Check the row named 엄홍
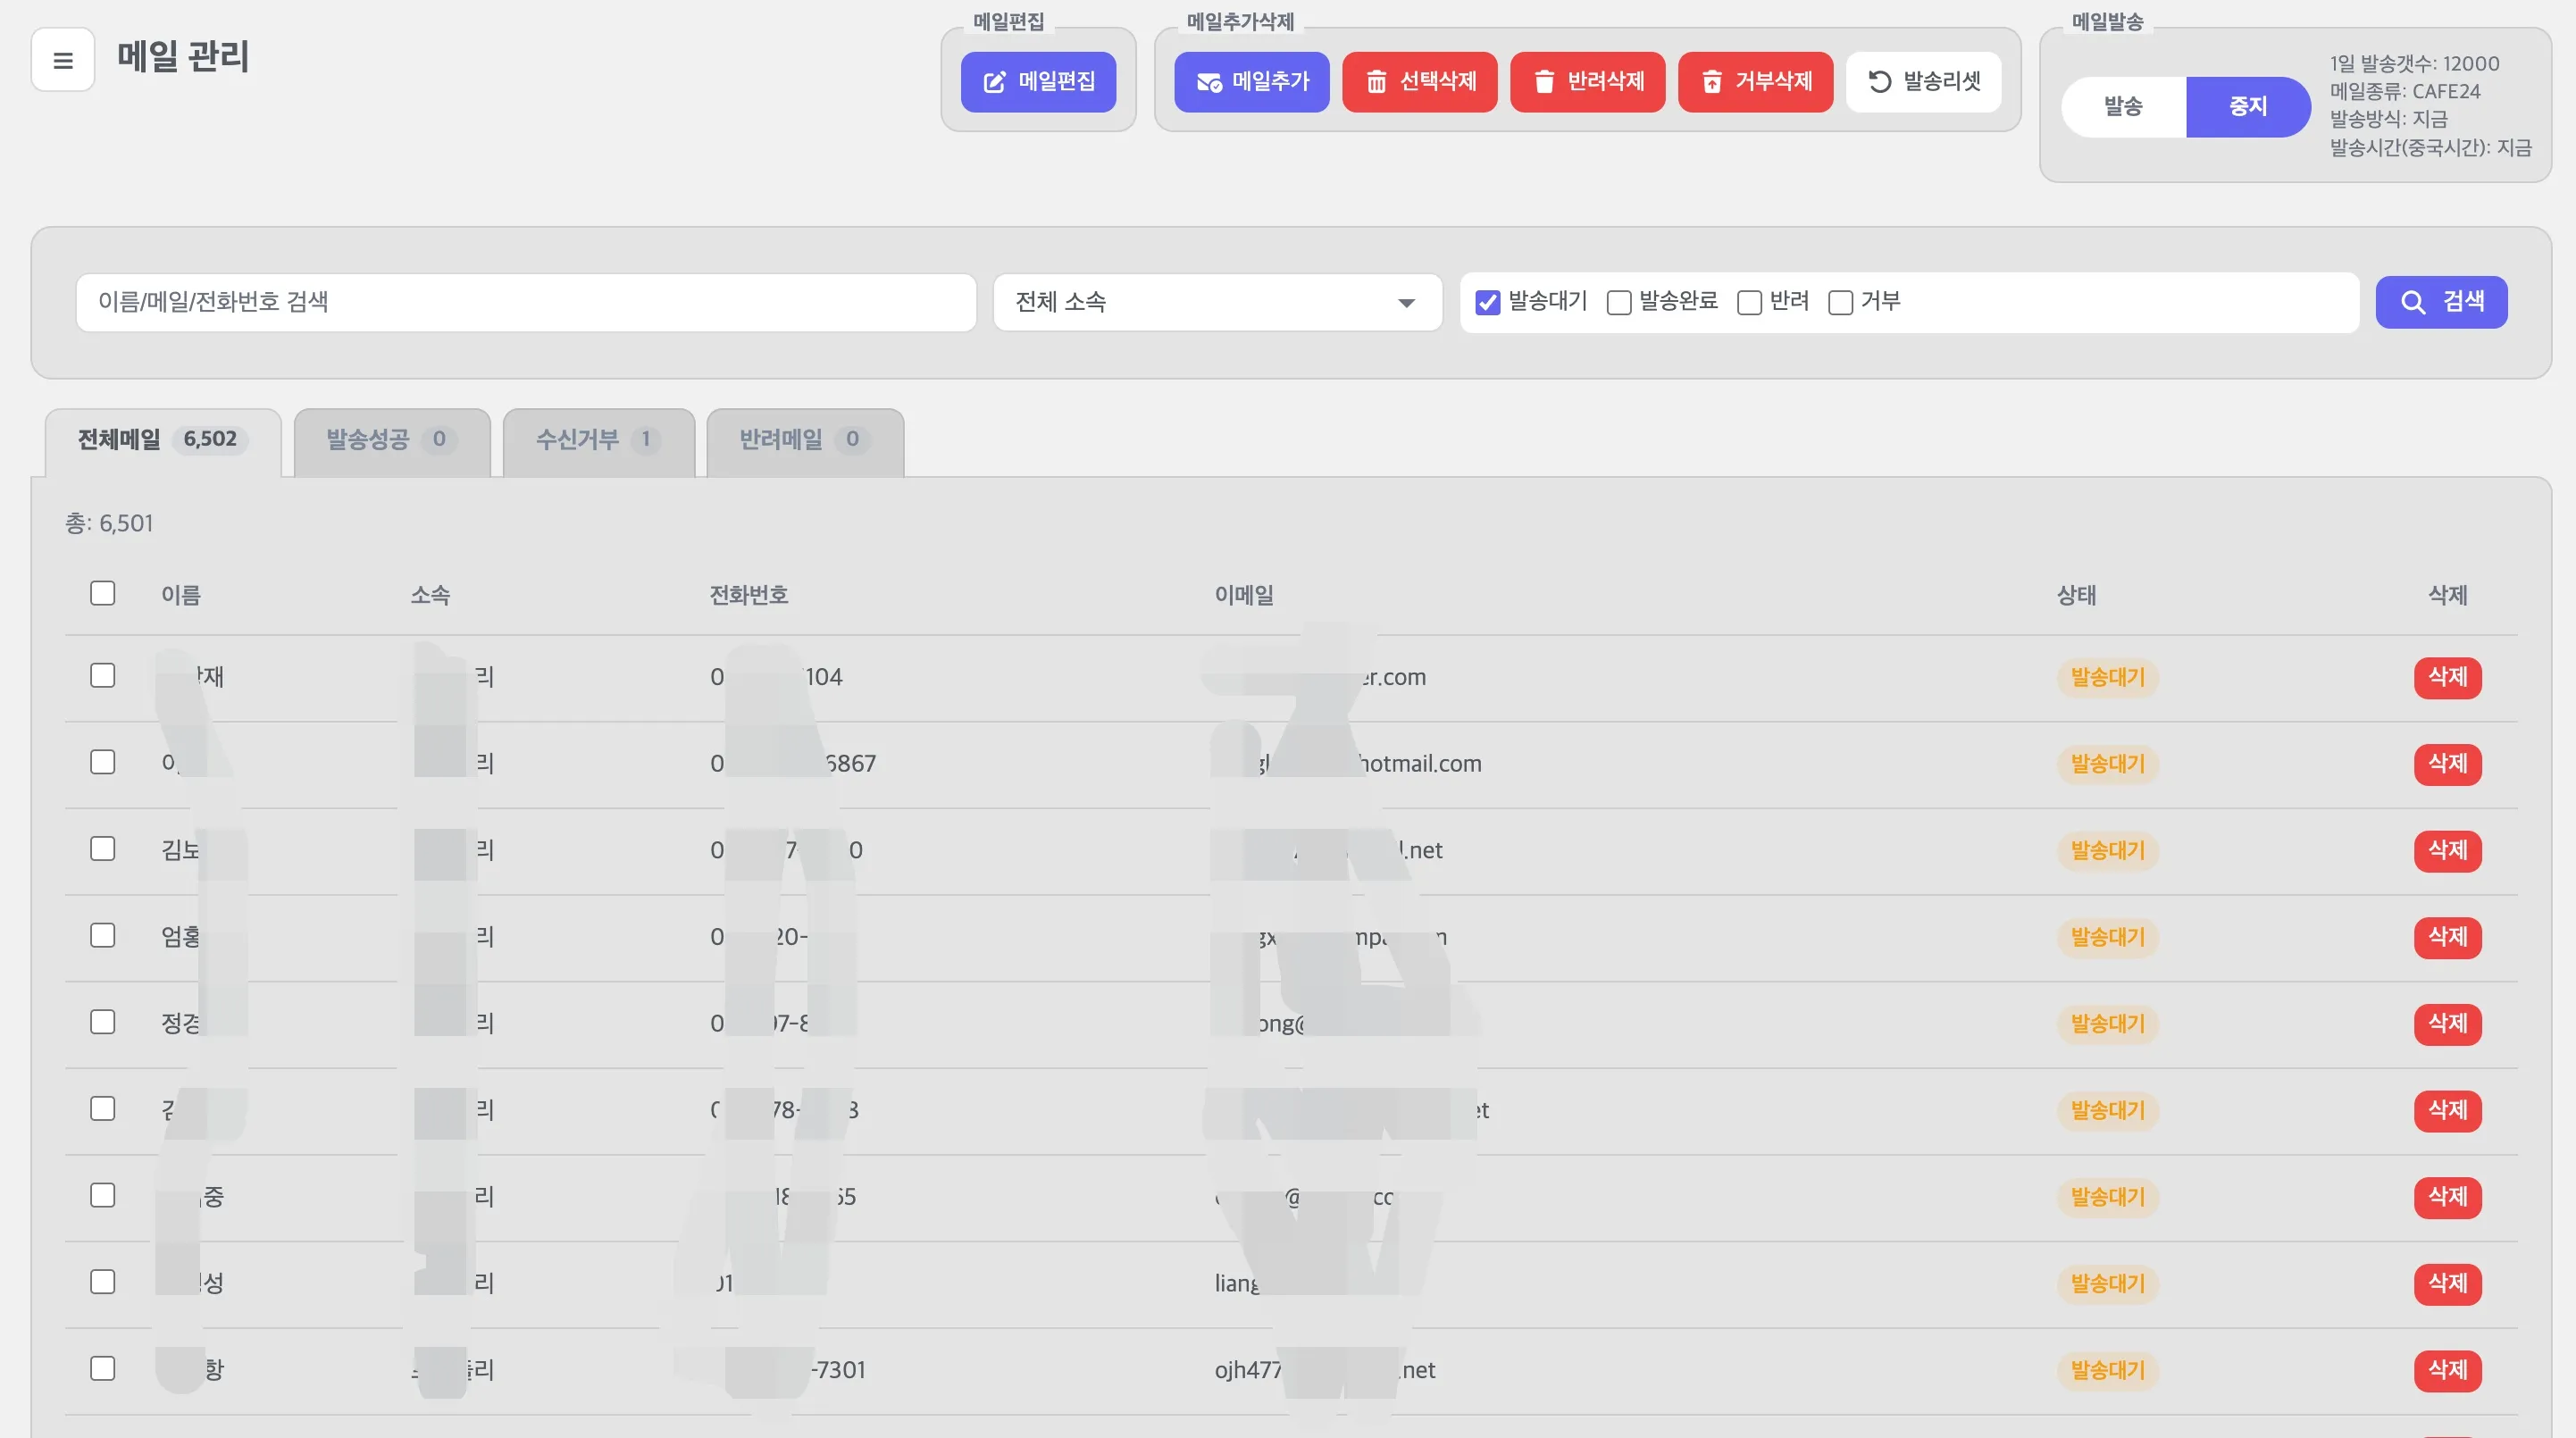2576x1438 pixels. pos(103,935)
